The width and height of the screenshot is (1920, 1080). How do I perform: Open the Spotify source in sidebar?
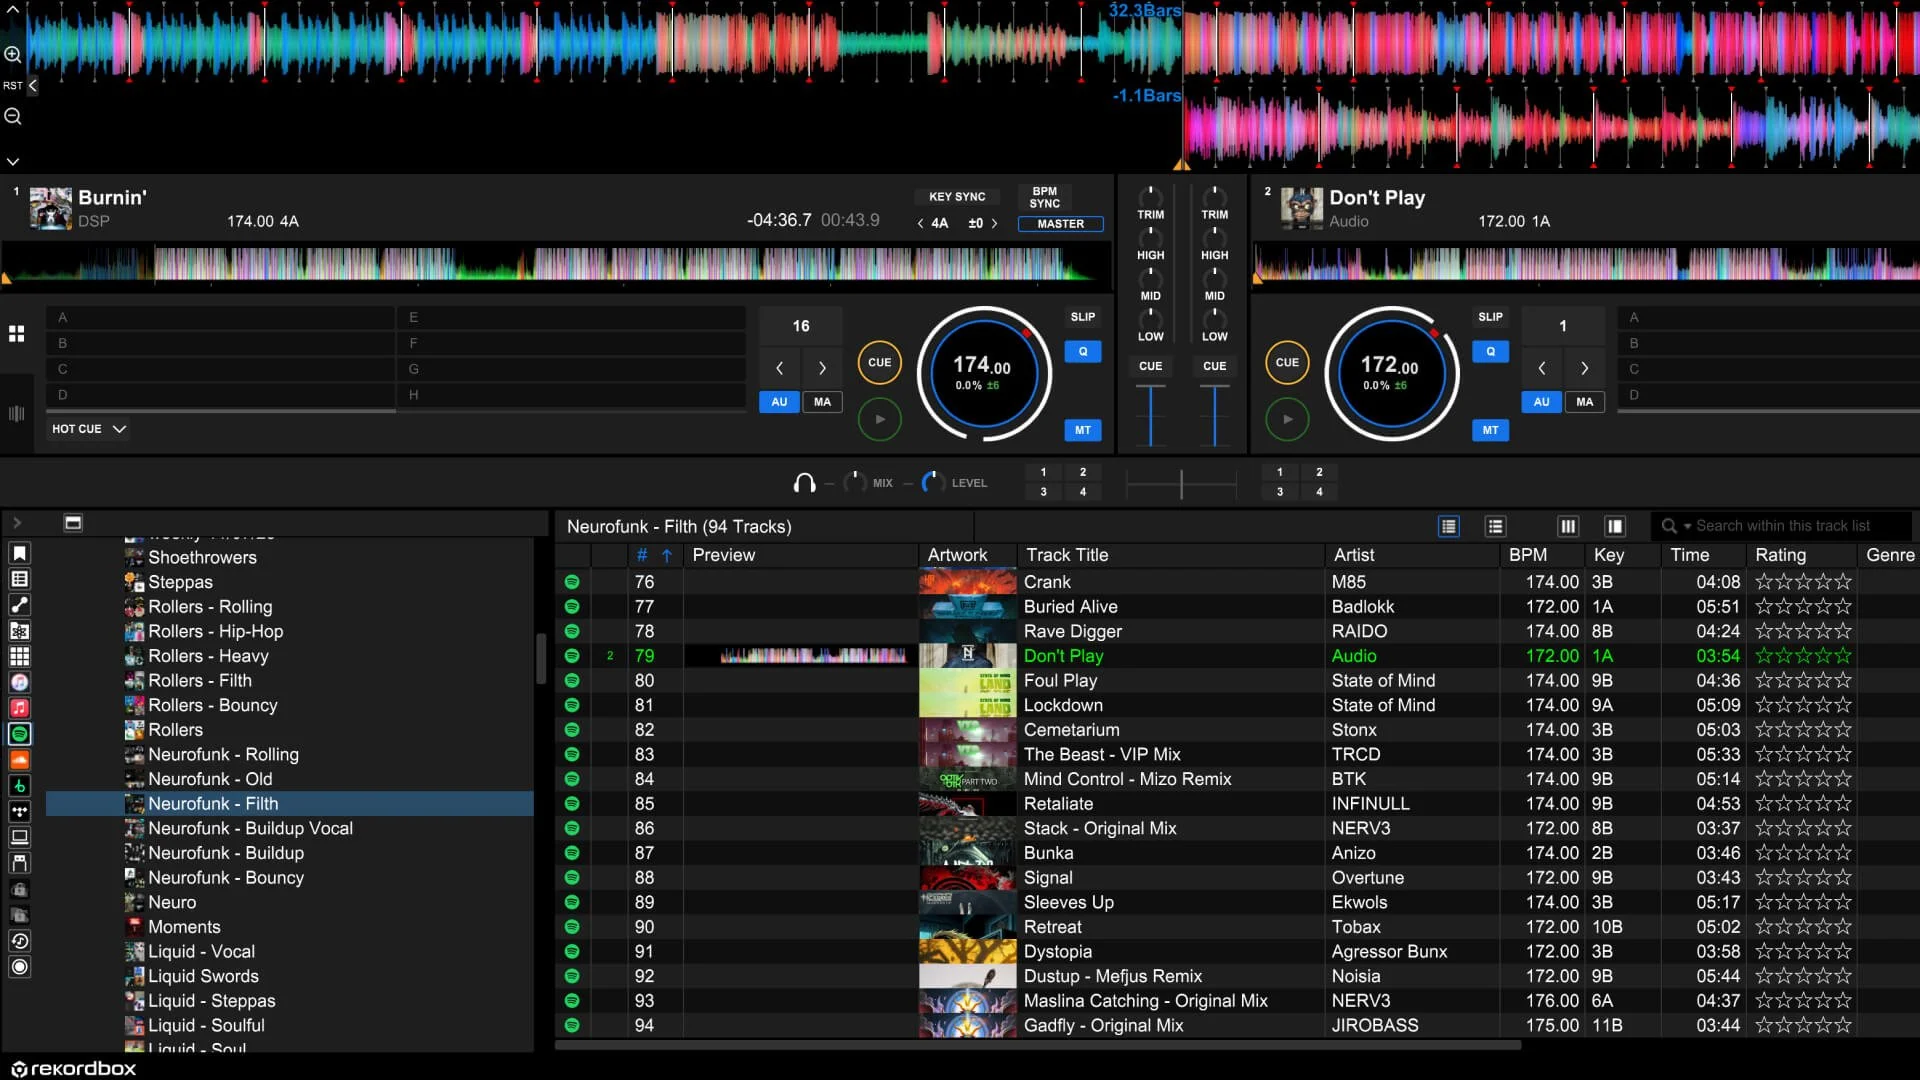pyautogui.click(x=19, y=734)
